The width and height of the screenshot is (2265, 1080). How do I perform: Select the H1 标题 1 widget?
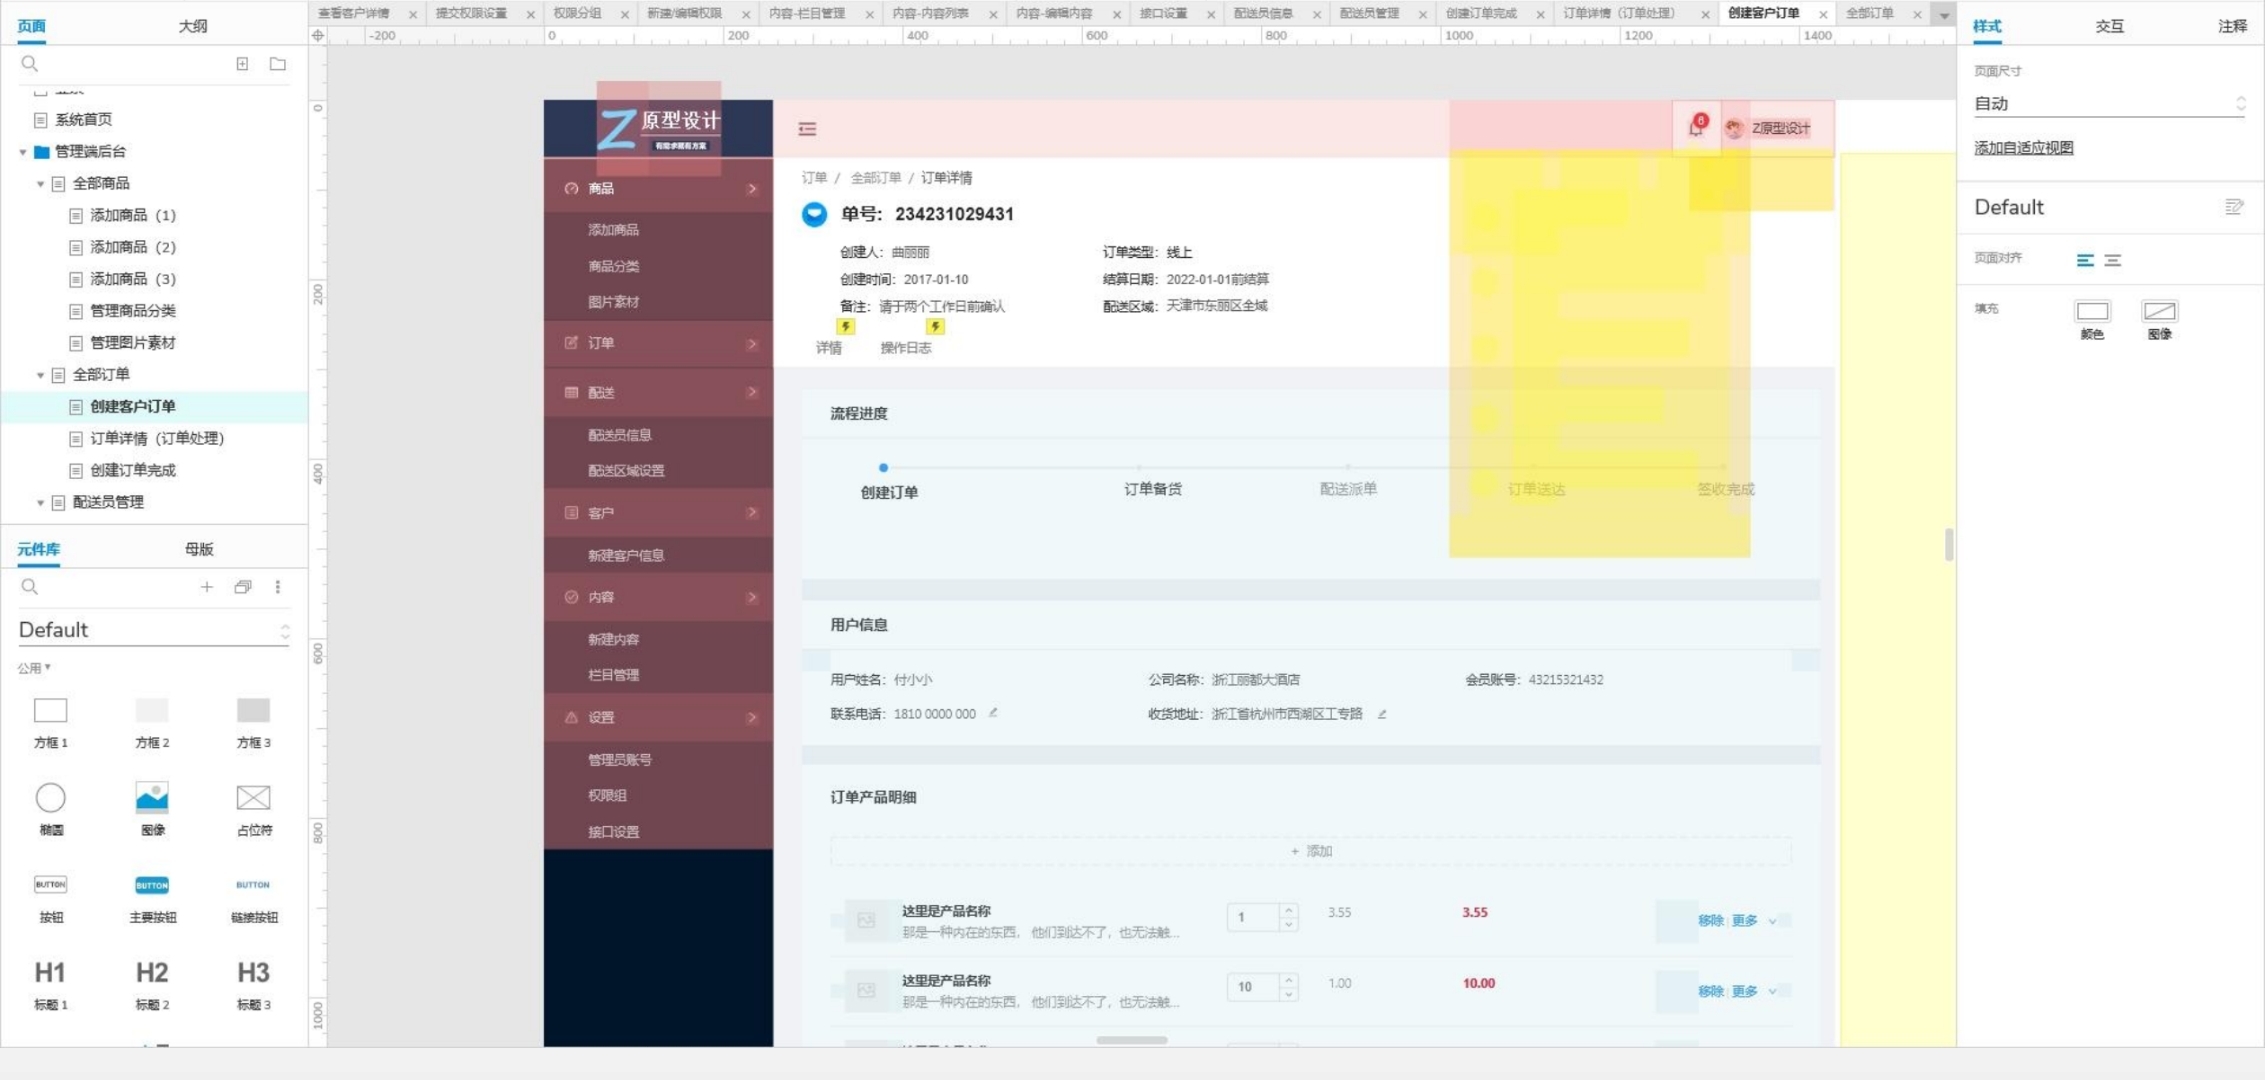(51, 984)
